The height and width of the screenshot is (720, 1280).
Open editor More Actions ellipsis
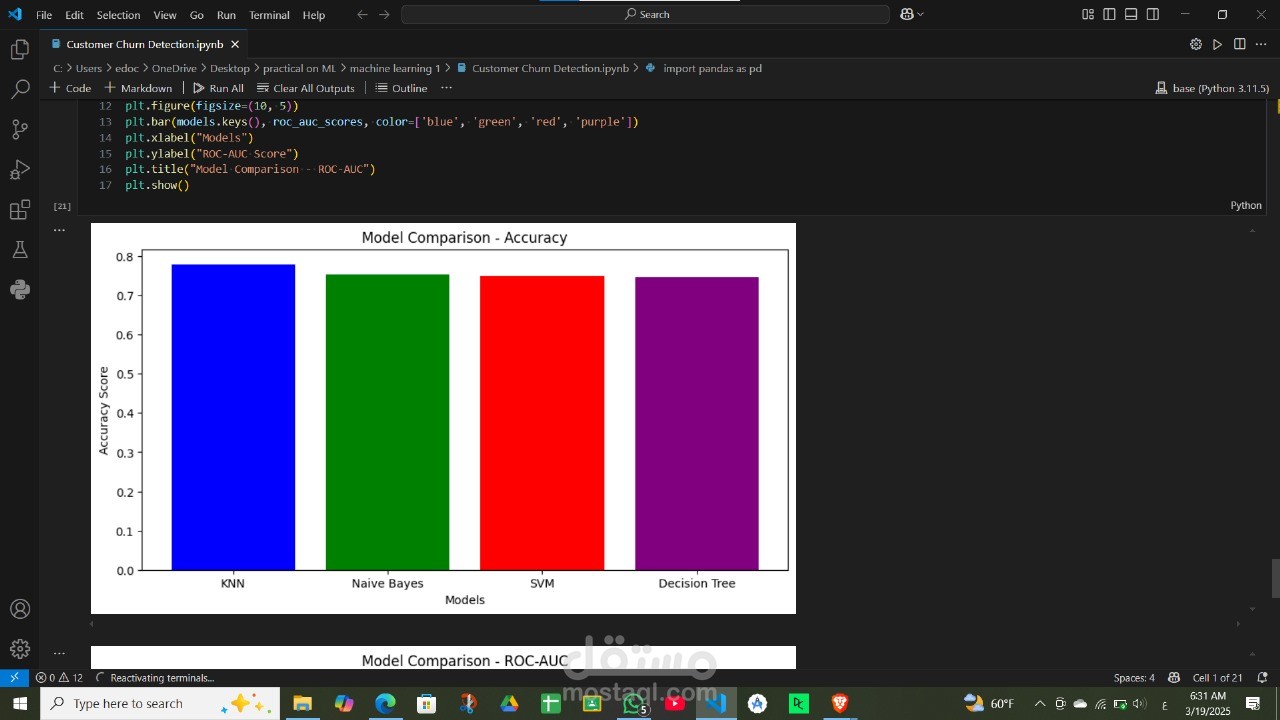(1261, 44)
